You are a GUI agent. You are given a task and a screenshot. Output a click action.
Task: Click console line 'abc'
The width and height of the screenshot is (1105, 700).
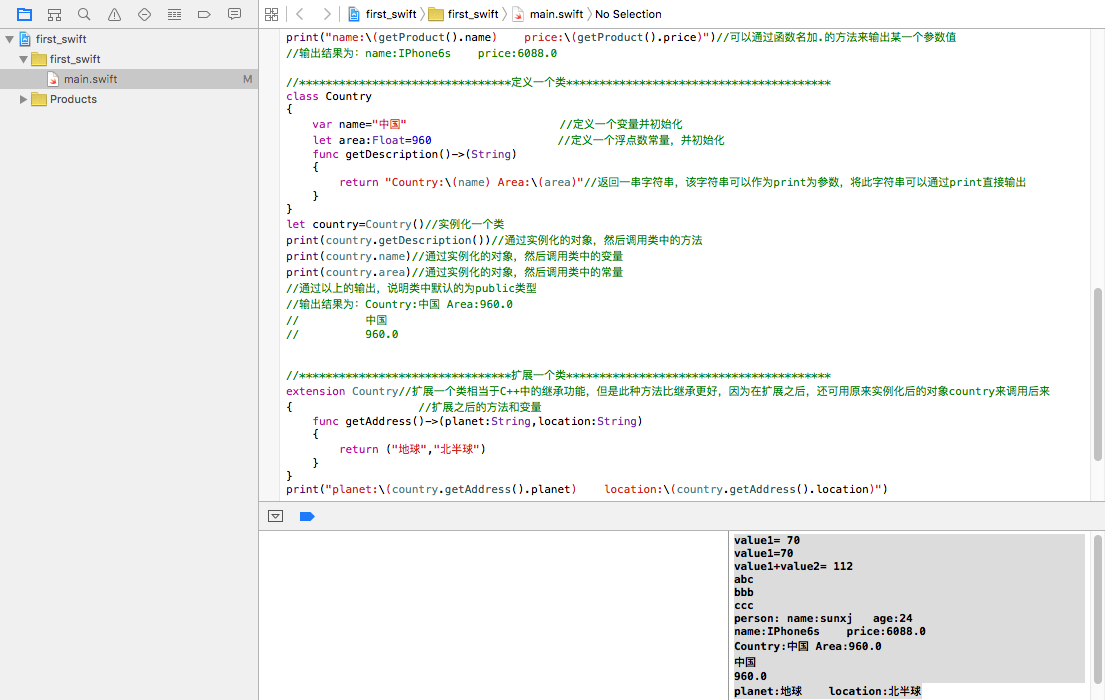pos(743,579)
